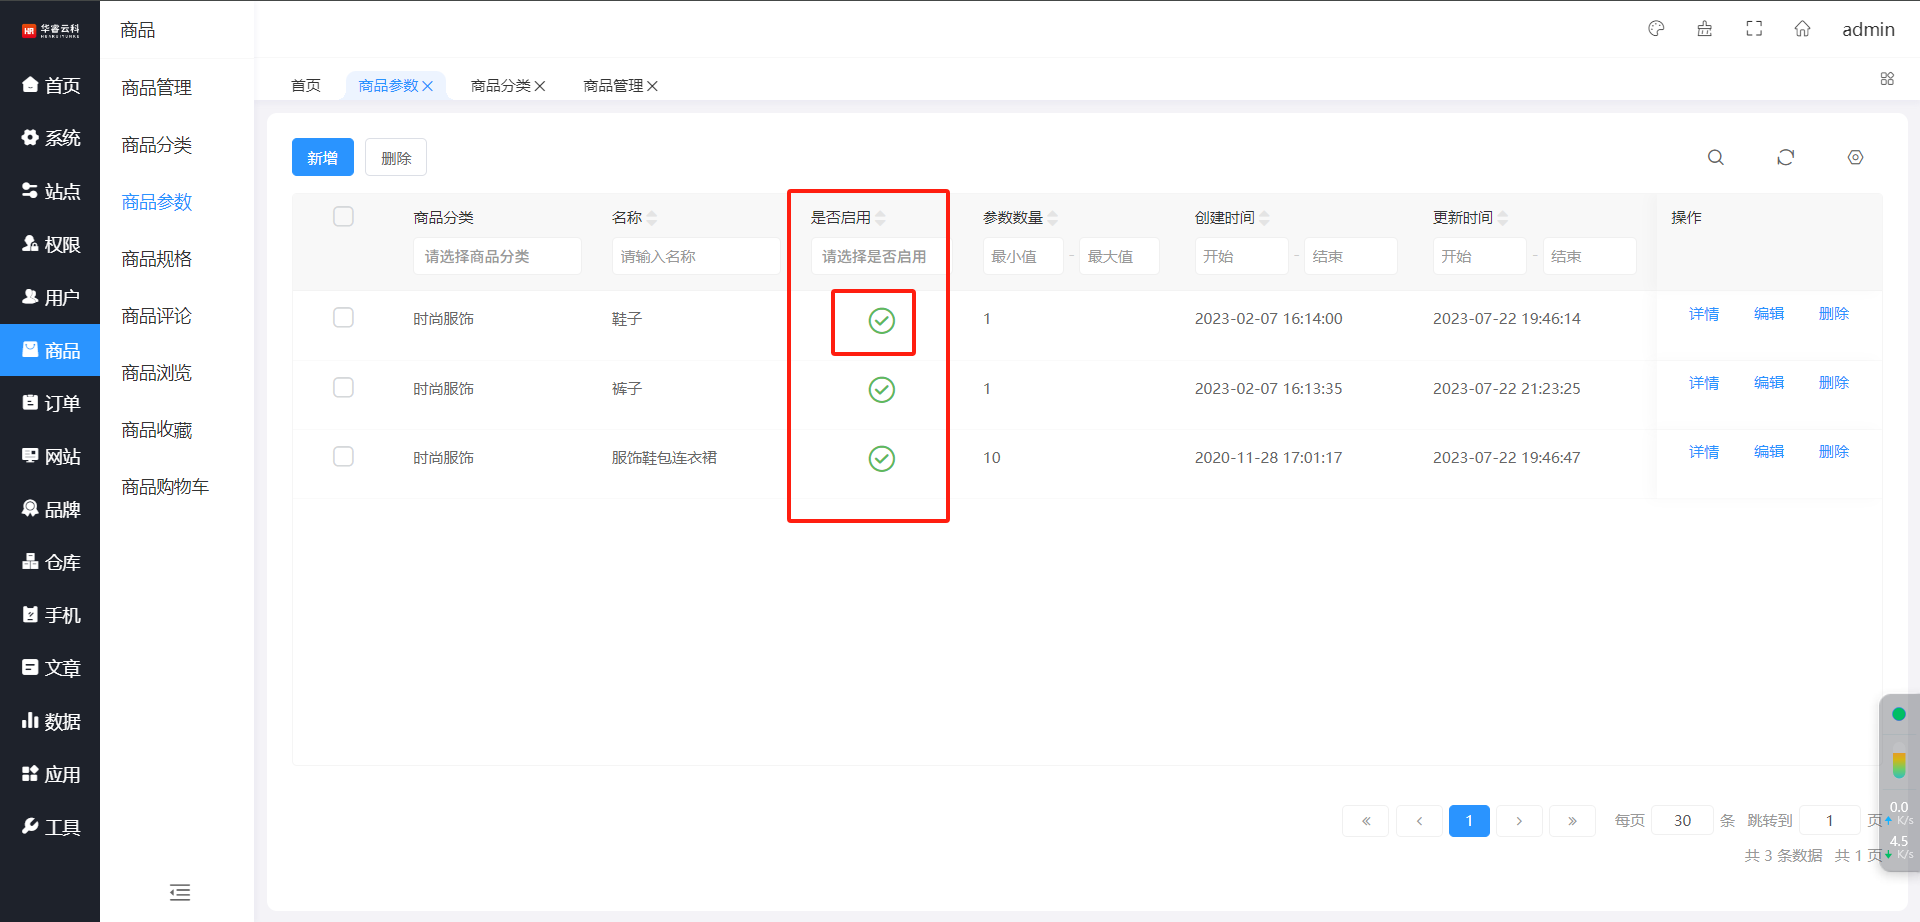Select the 服饰鞋包连衣裙 row checkbox
Screen dimensions: 1920x922
(343, 457)
